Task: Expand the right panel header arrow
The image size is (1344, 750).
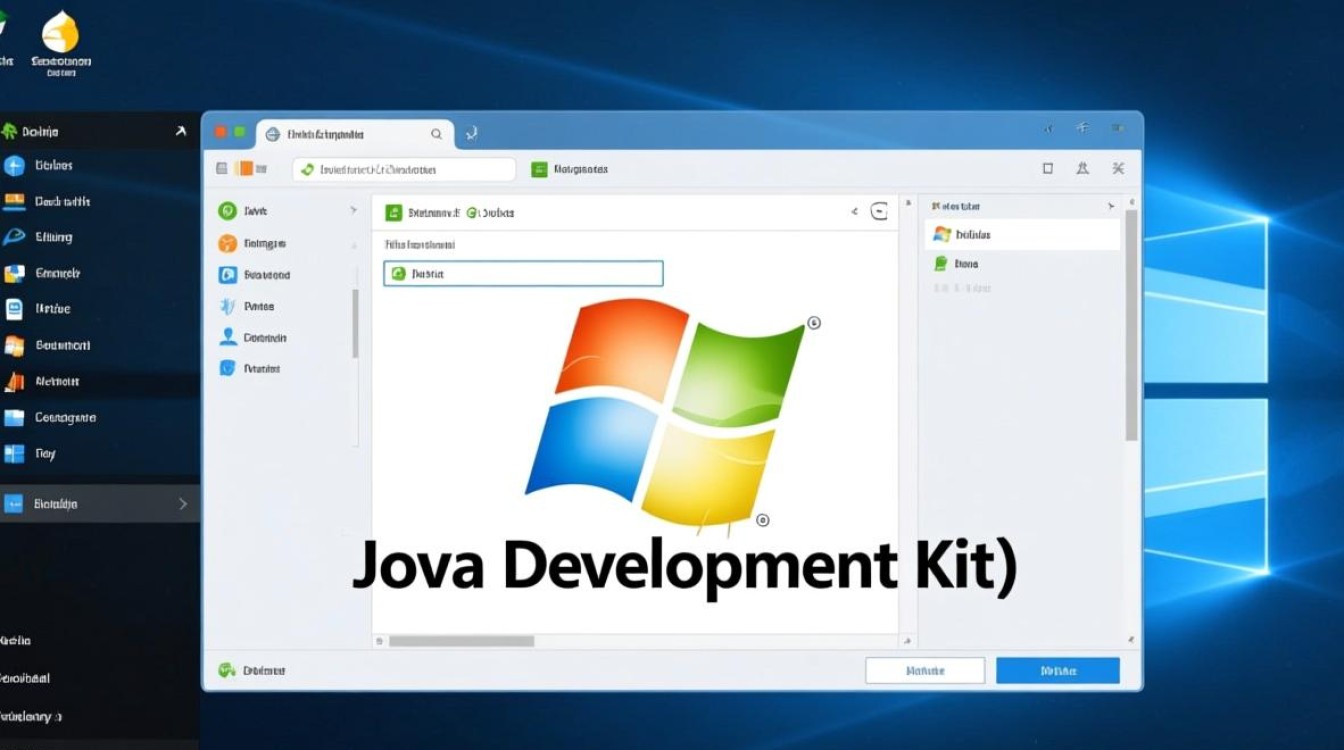Action: pos(1110,206)
